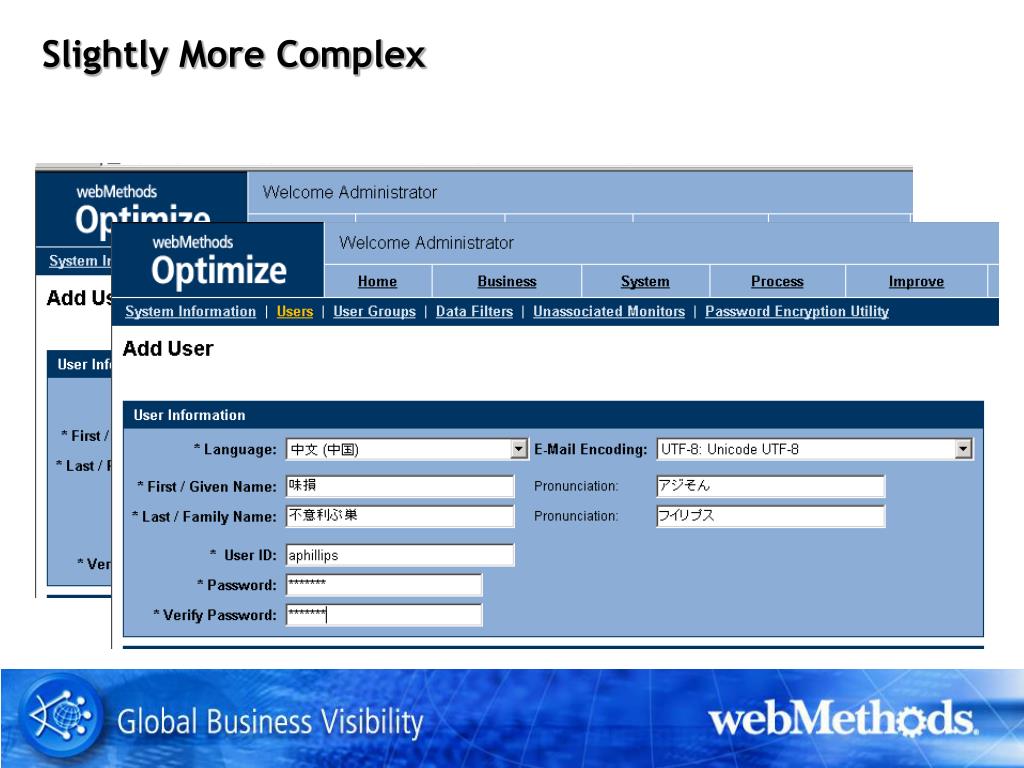Image resolution: width=1024 pixels, height=768 pixels.
Task: Click the User ID field
Action: [400, 555]
